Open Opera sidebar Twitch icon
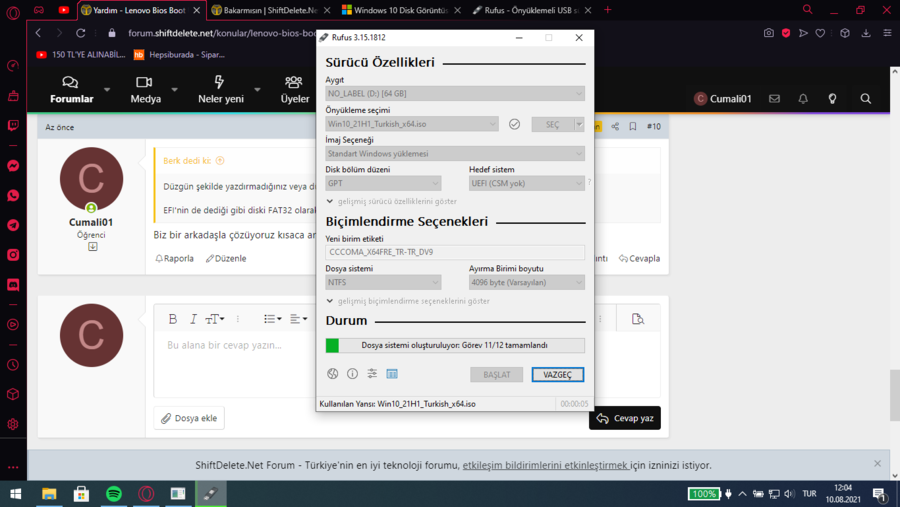This screenshot has width=900, height=507. [13, 126]
